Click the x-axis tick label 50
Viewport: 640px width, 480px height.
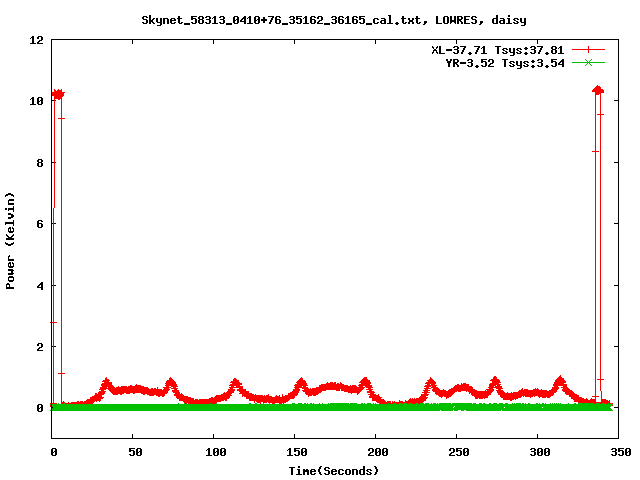(x=135, y=452)
